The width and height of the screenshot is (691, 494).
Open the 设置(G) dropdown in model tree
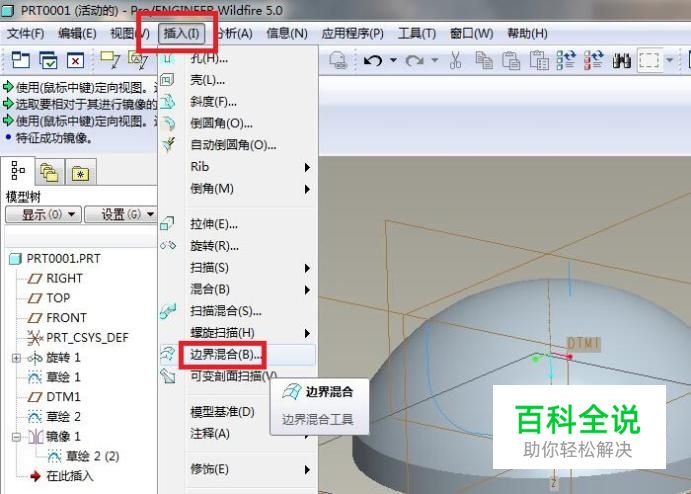122,215
